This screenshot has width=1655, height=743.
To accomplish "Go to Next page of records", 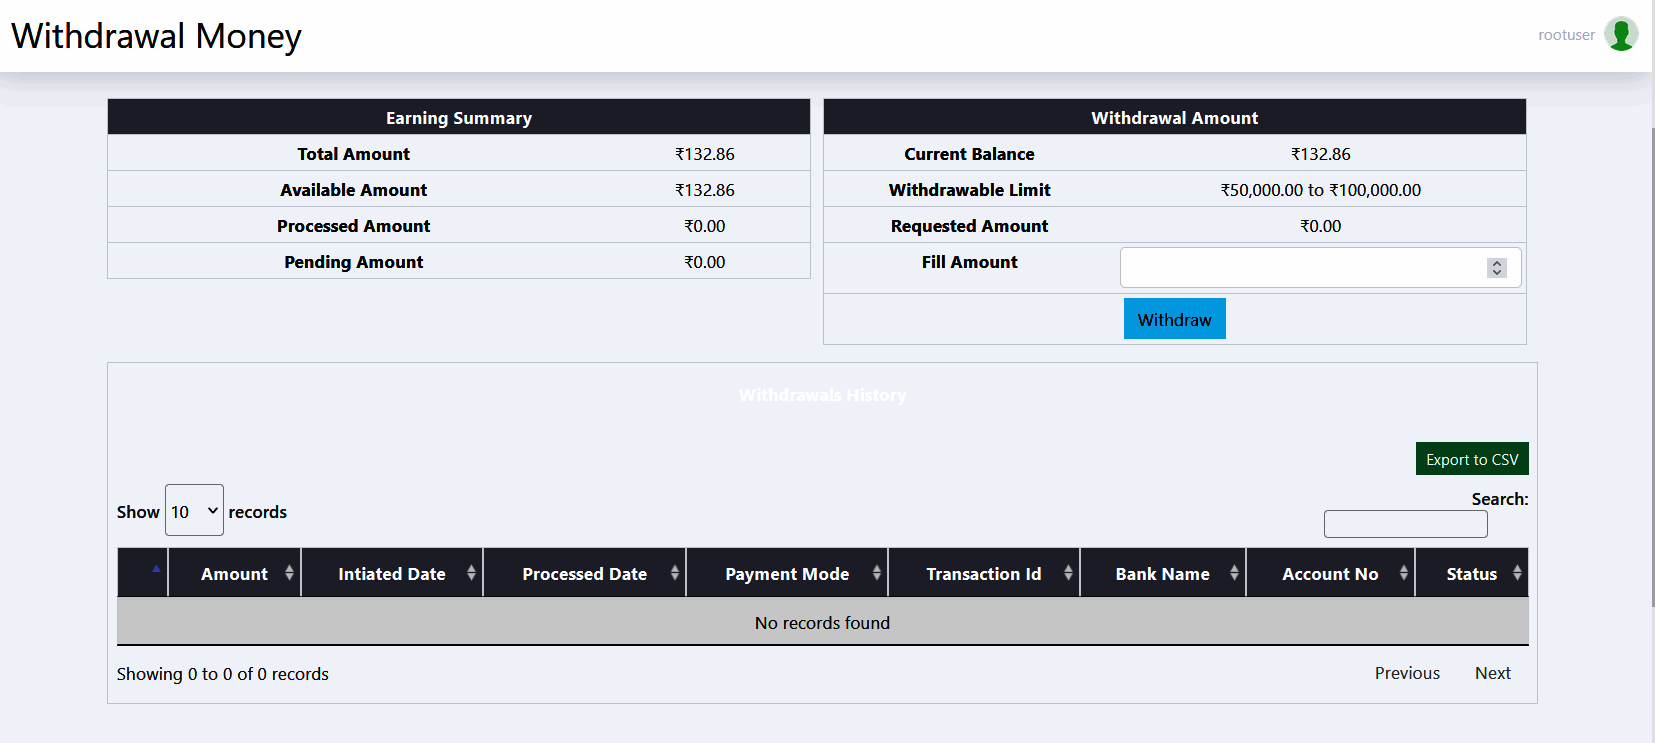I will coord(1493,673).
